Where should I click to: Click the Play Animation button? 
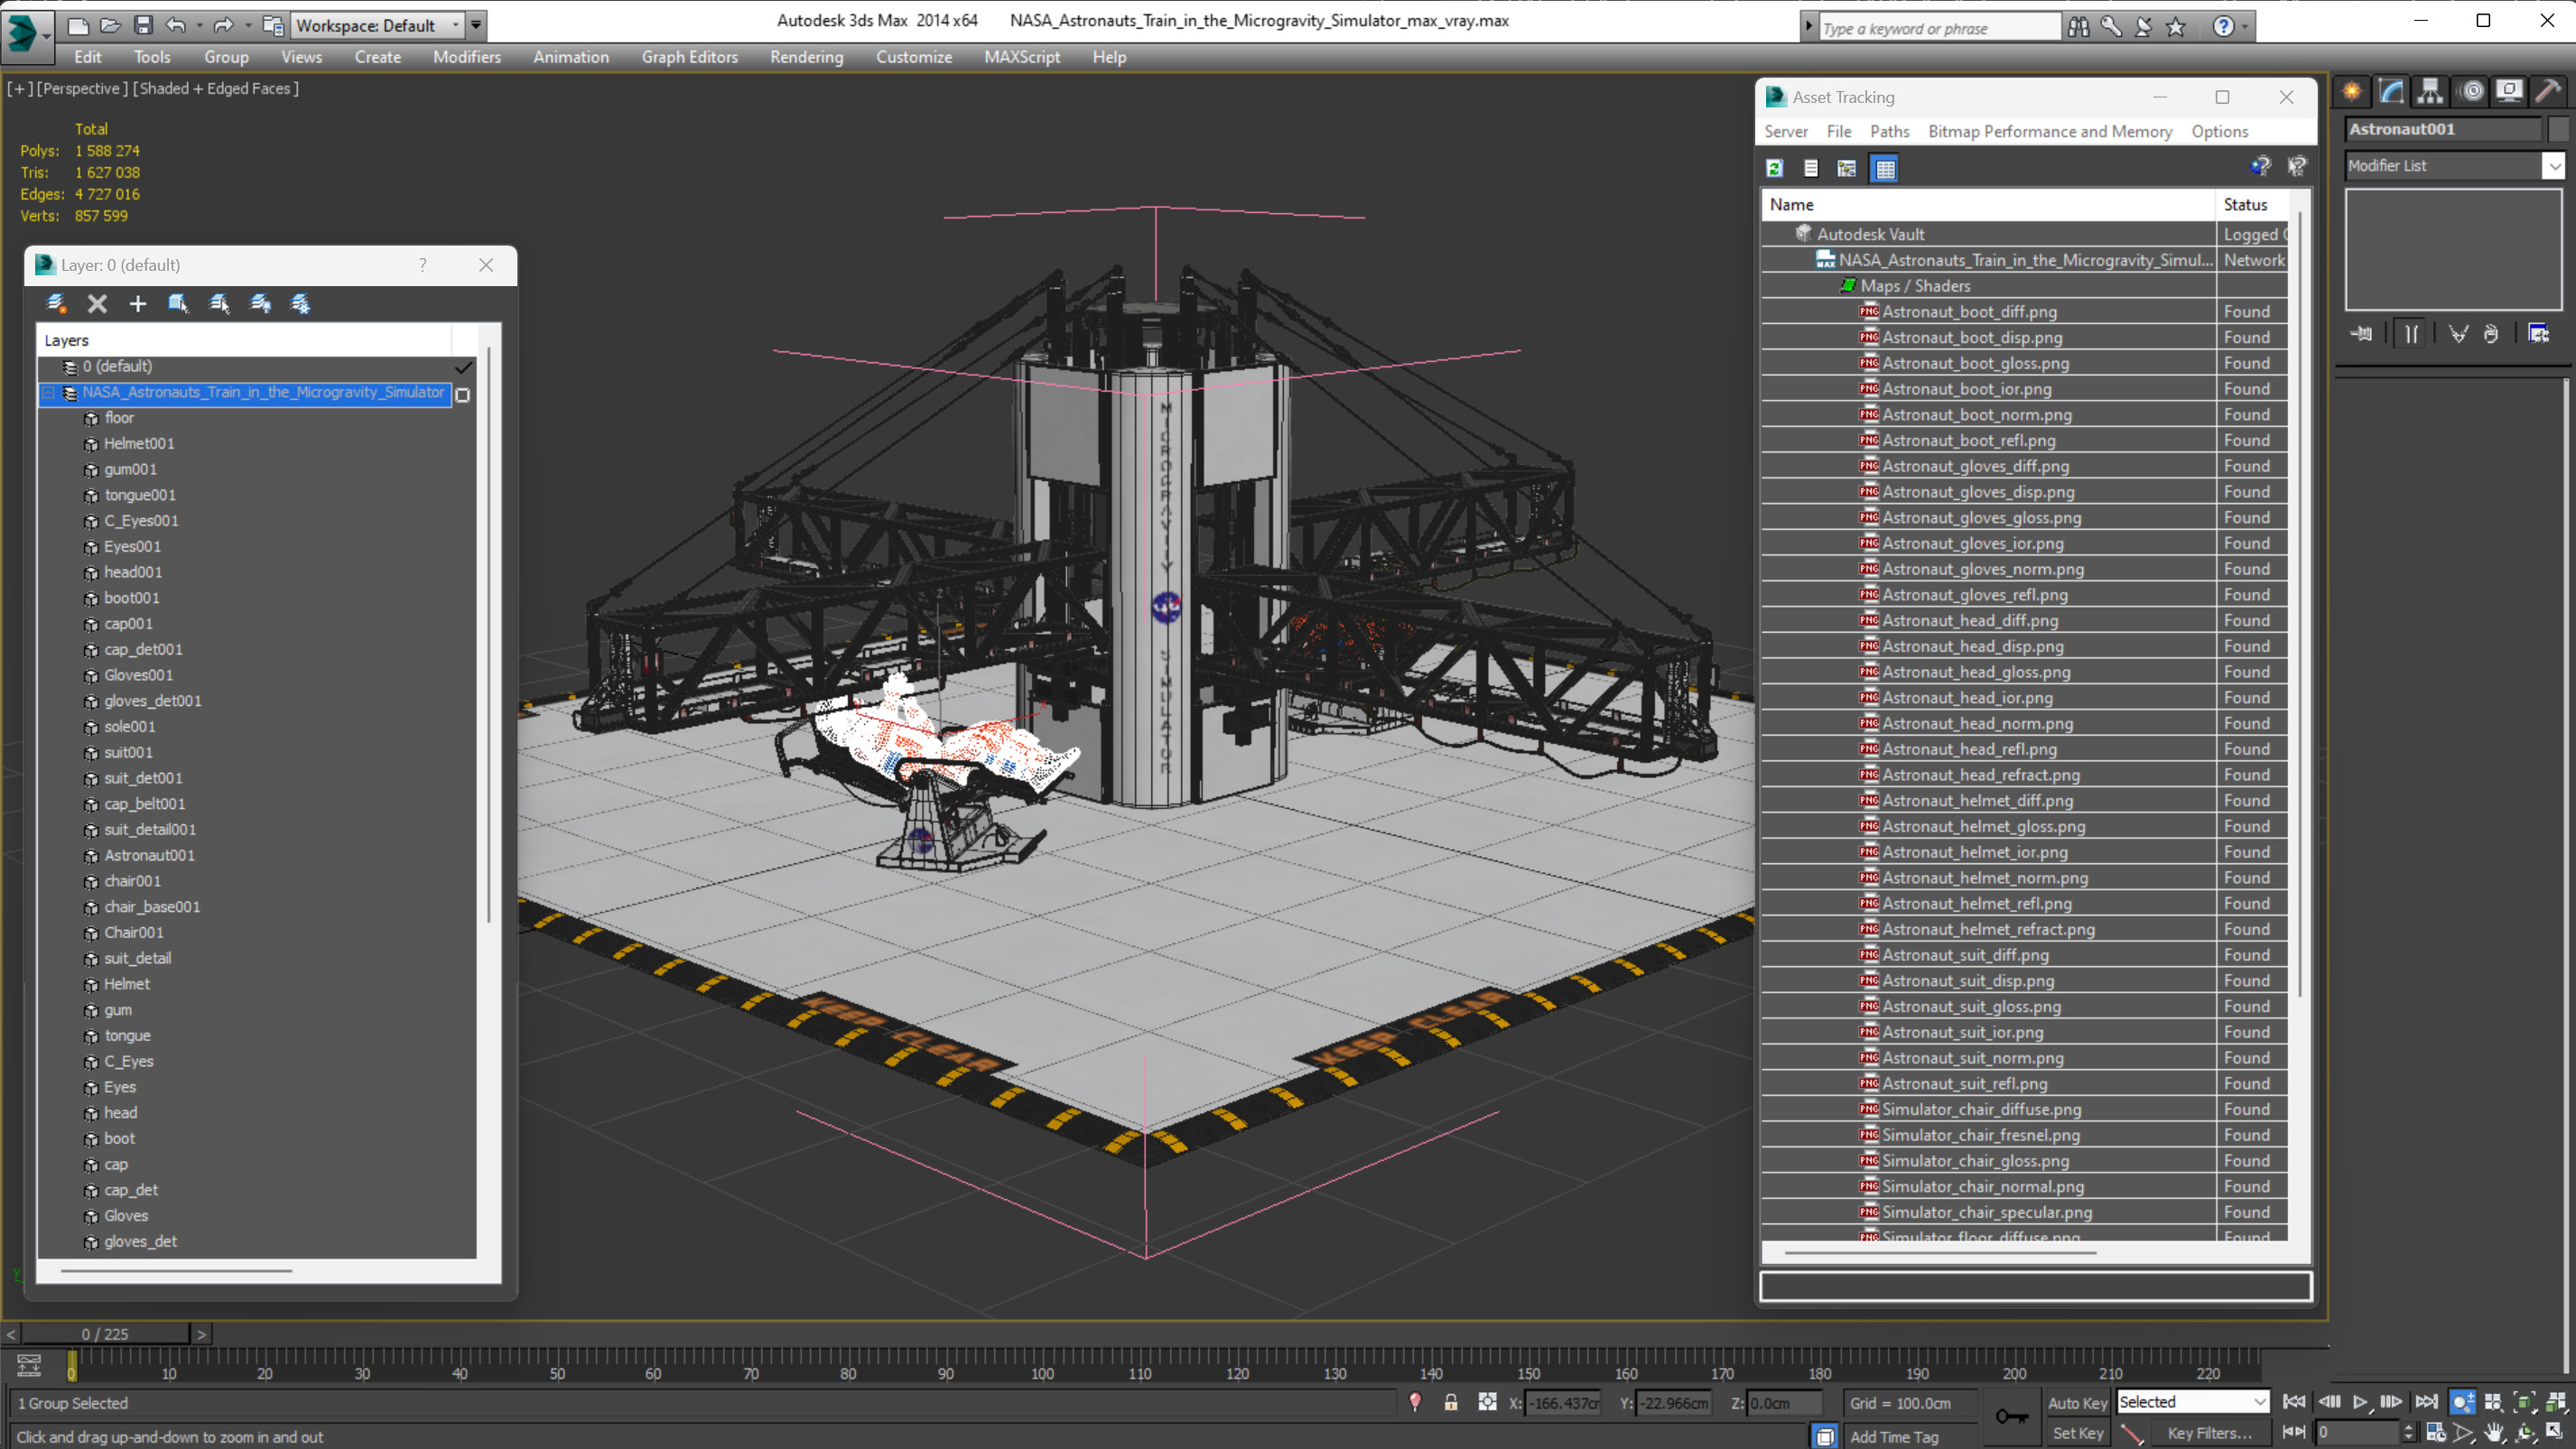(x=2360, y=1402)
